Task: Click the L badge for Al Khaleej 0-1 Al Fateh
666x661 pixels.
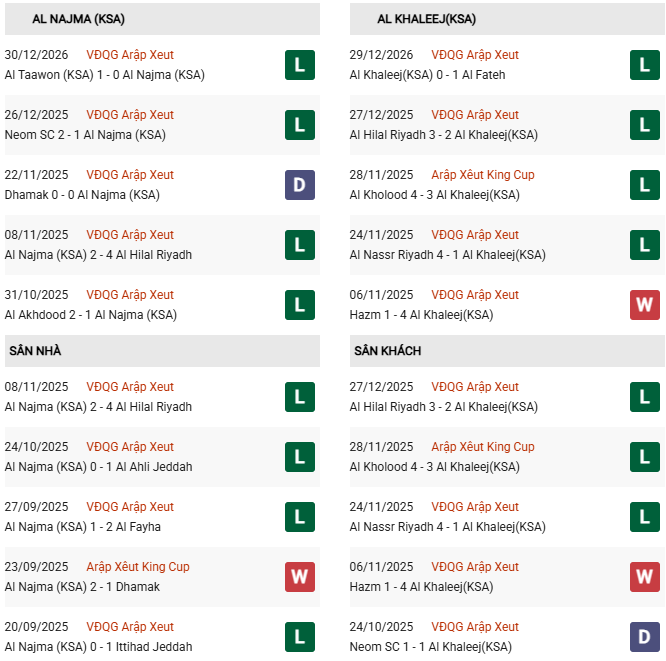Action: point(644,65)
